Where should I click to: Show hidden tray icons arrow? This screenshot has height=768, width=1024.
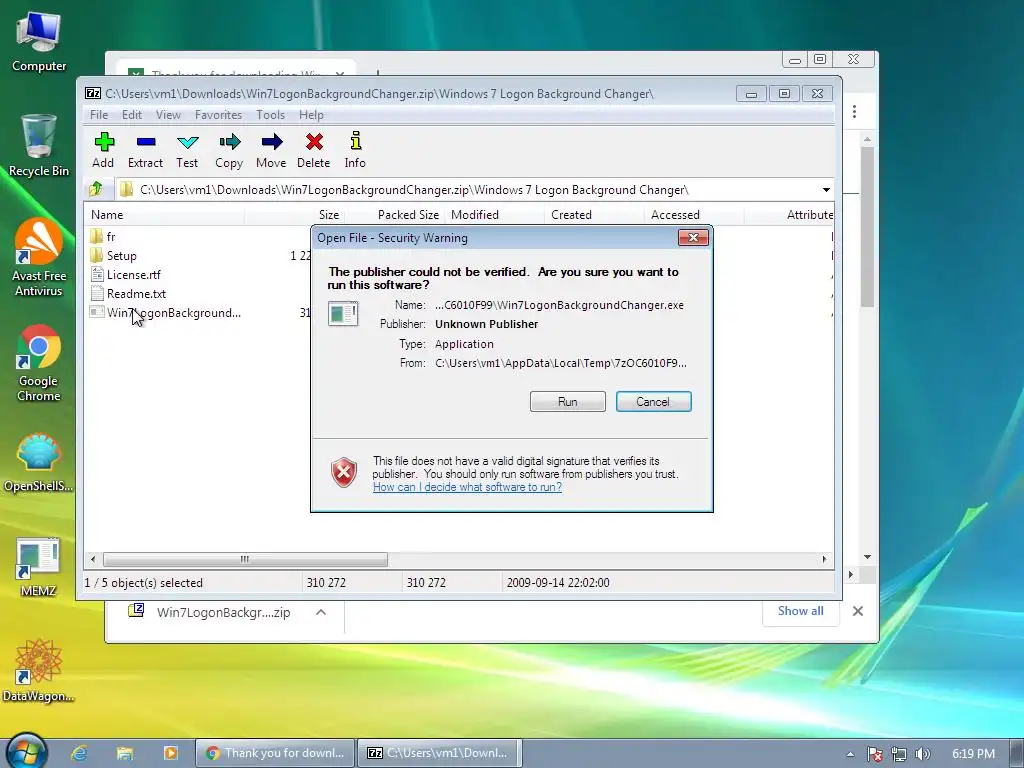(x=850, y=754)
